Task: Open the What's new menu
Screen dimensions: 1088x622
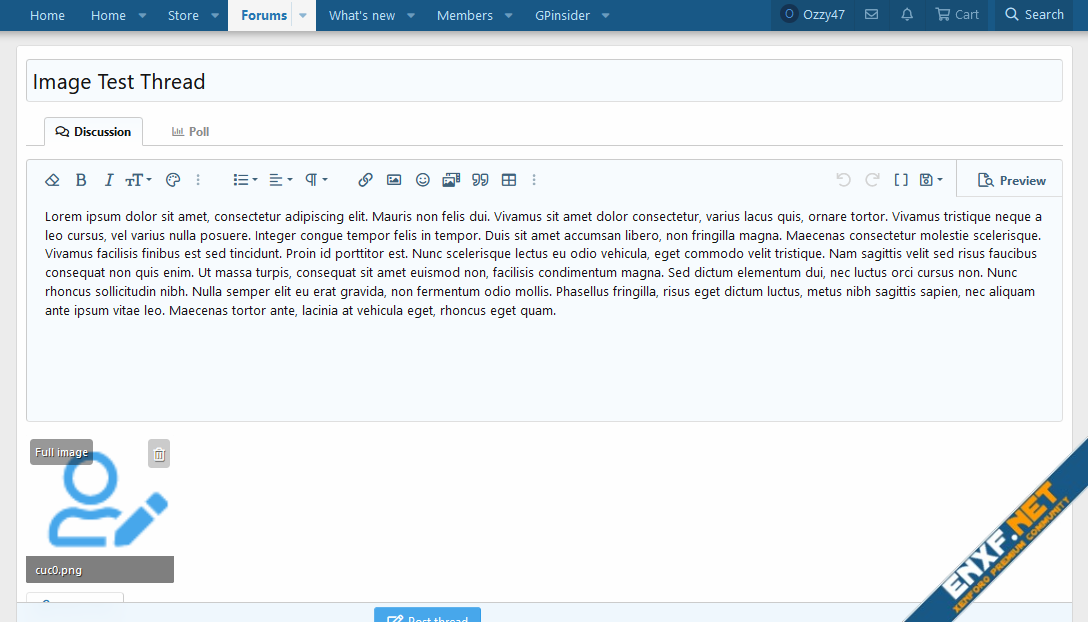Action: (361, 15)
